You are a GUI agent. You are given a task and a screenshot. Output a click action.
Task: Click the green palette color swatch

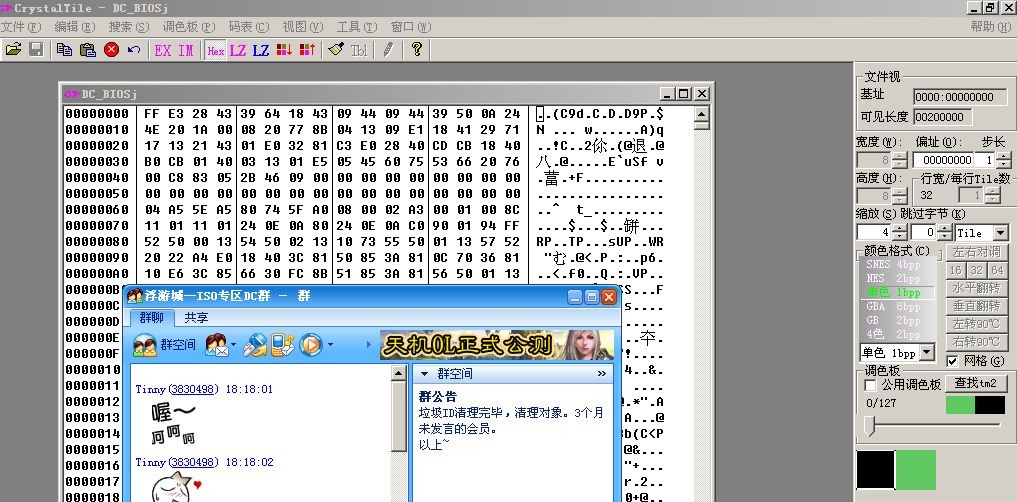[915, 470]
